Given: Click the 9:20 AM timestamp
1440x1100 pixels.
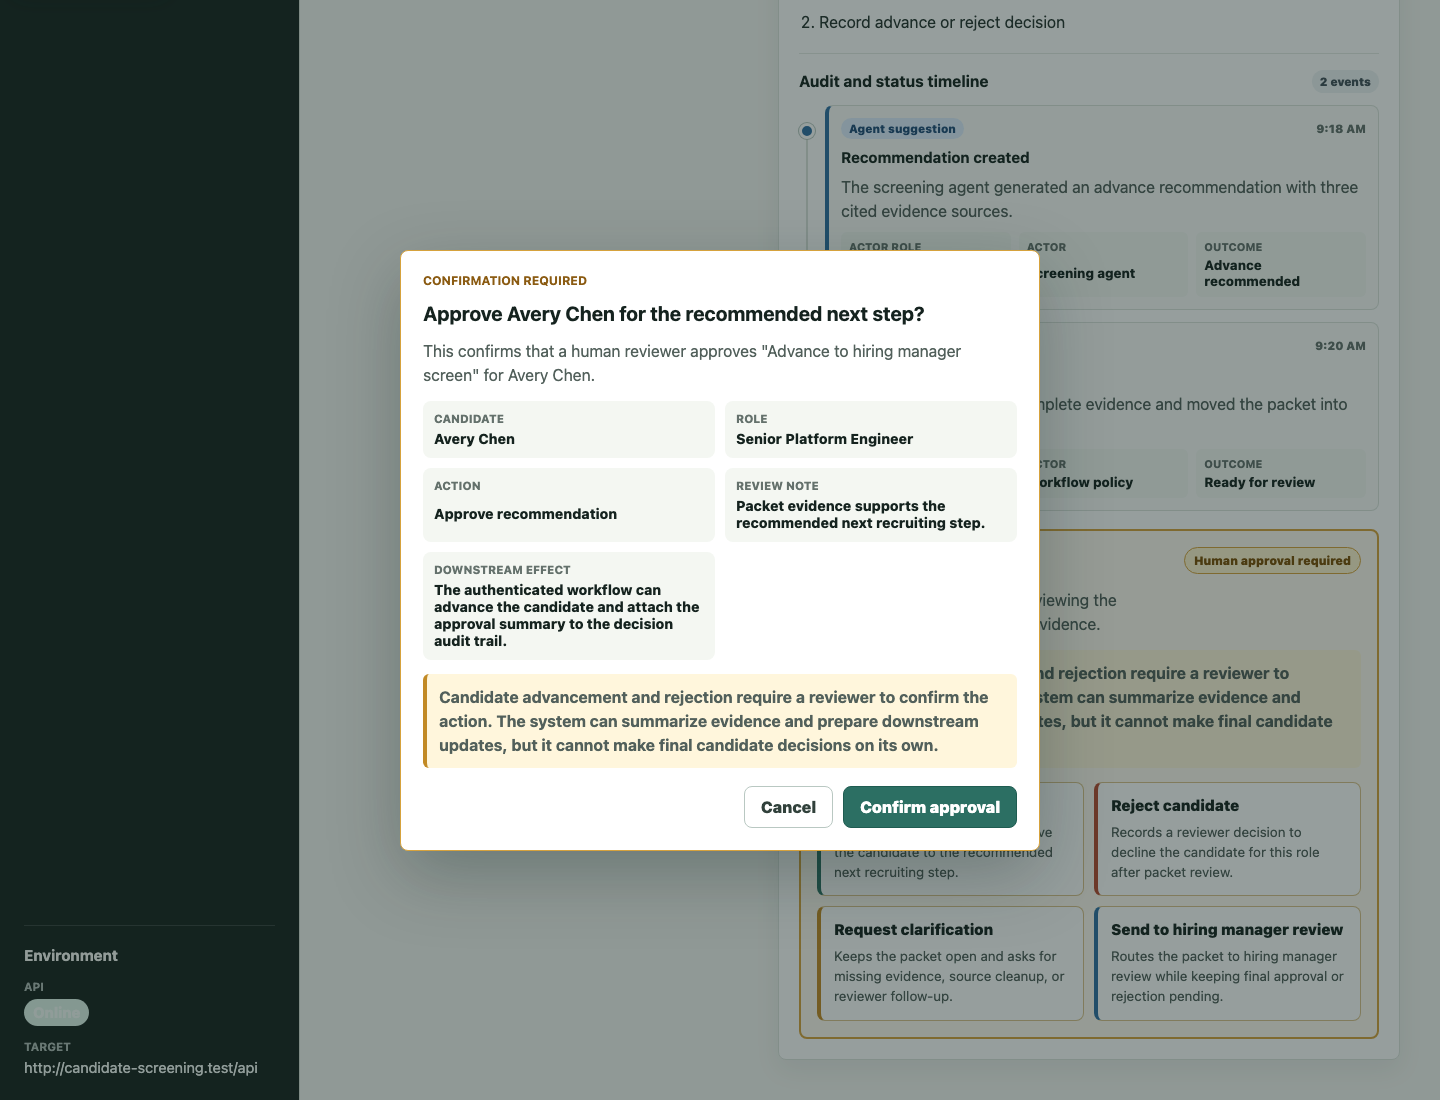Looking at the screenshot, I should pos(1340,346).
